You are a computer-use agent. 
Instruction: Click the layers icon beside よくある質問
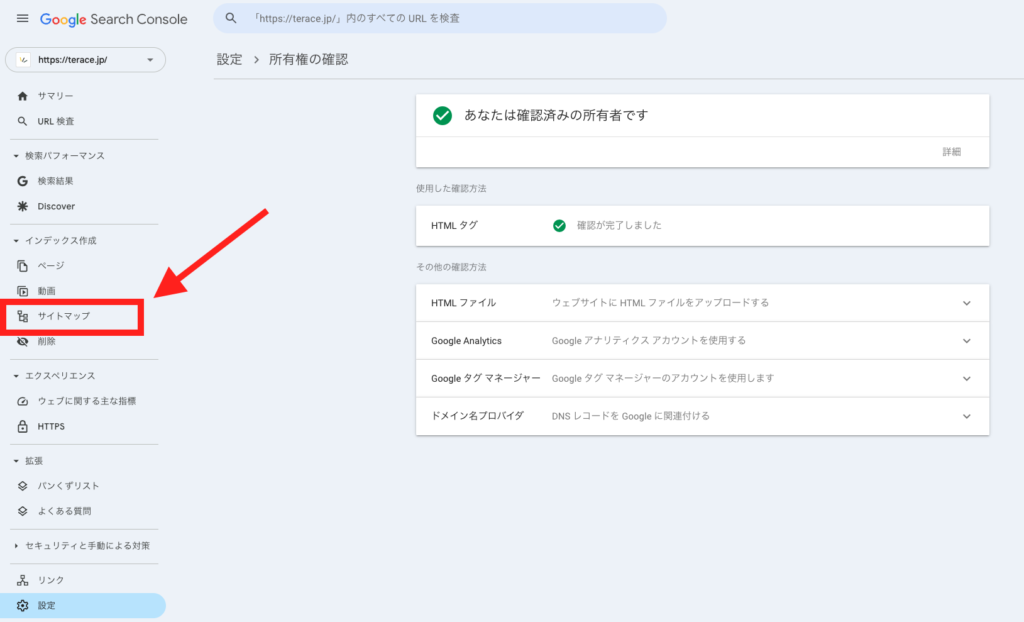pos(23,512)
